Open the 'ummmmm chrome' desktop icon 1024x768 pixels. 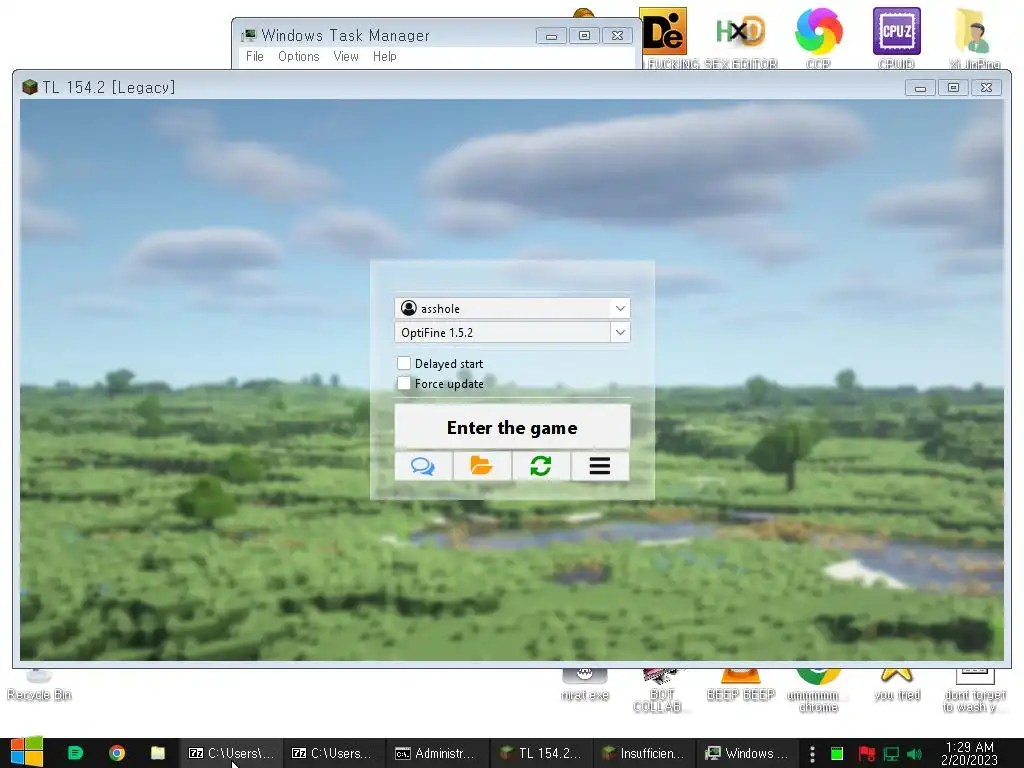pos(818,691)
